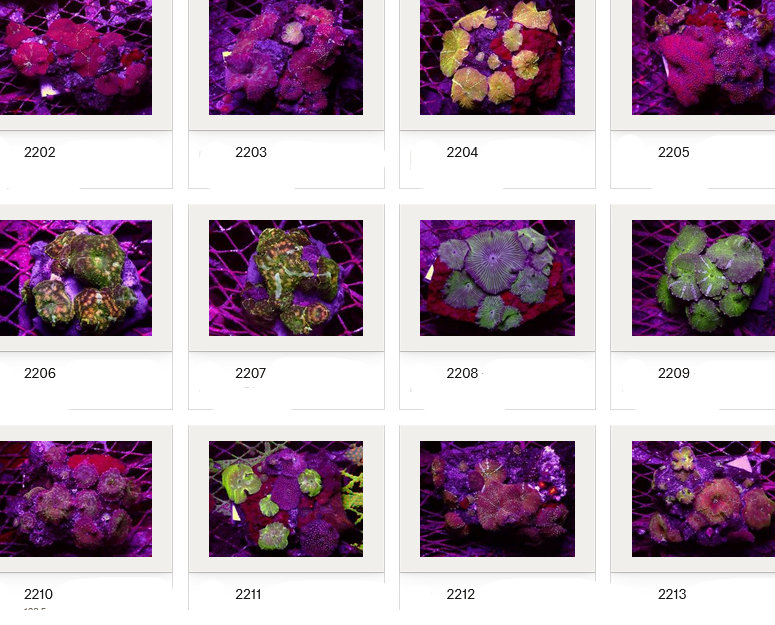
Task: Open the striped gray-green coral image 2208
Action: click(x=497, y=278)
